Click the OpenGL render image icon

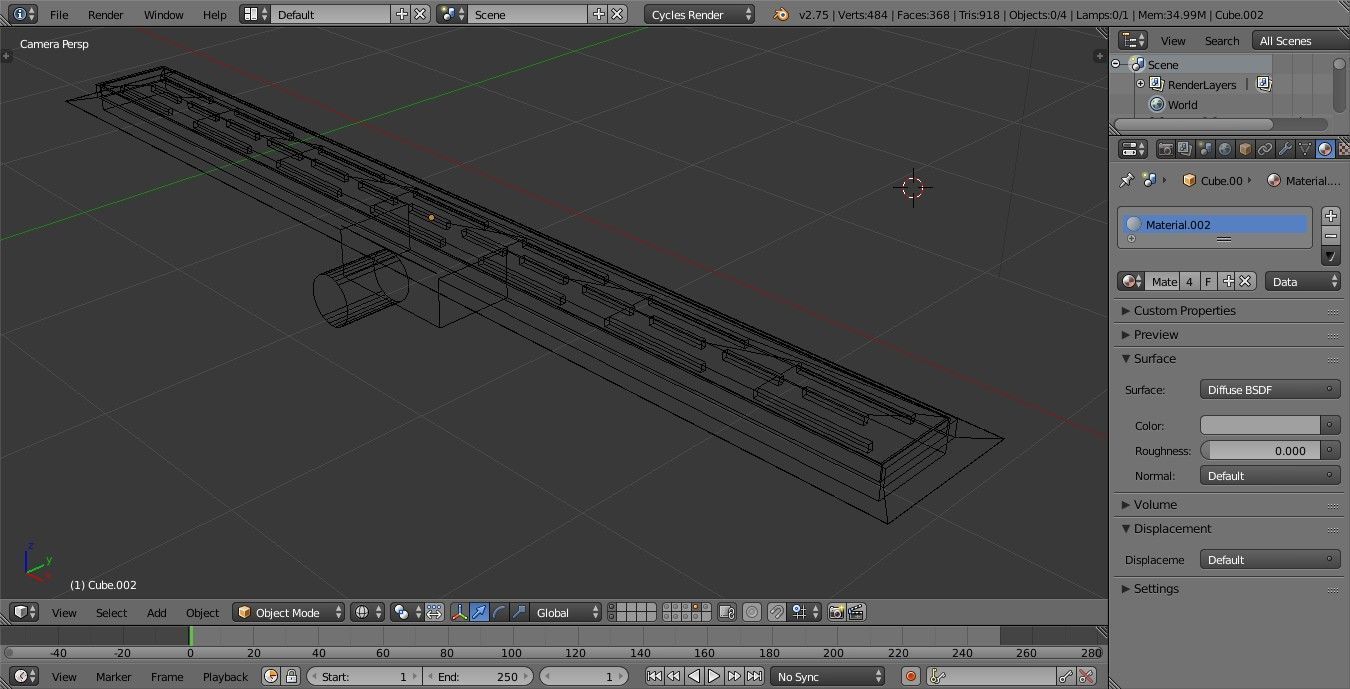(x=836, y=612)
